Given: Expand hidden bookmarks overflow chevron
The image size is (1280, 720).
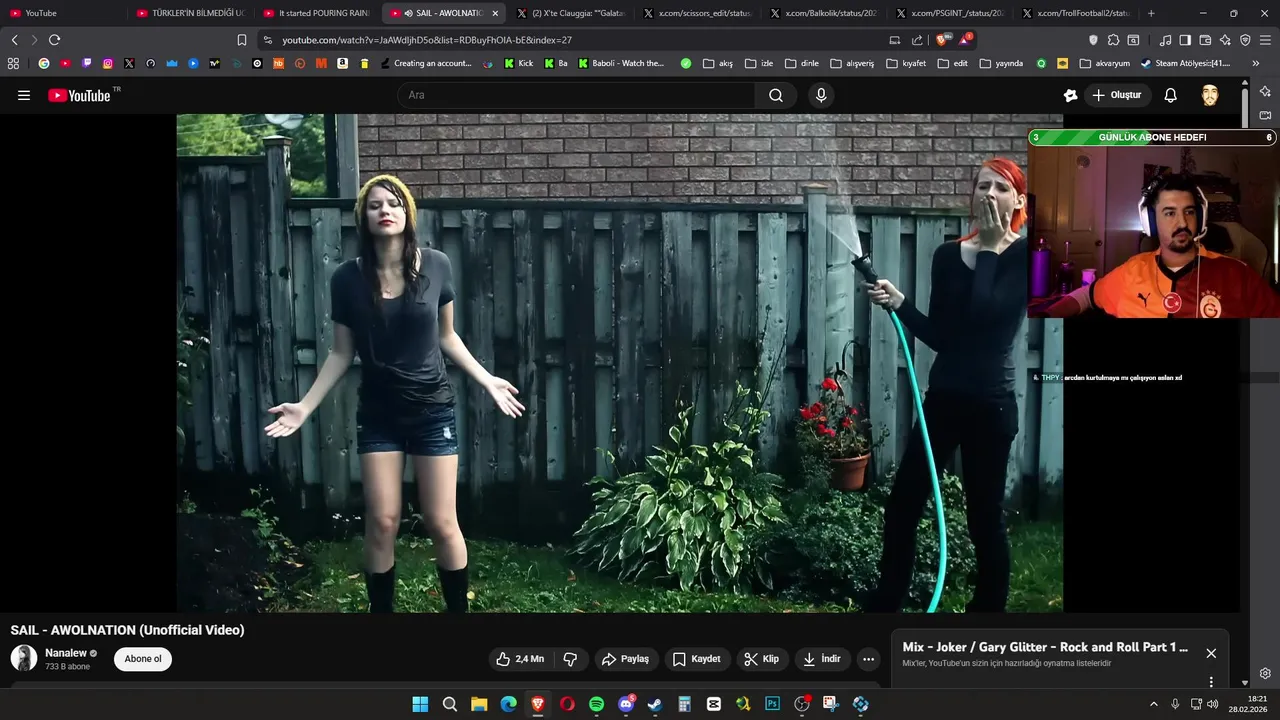Looking at the screenshot, I should pyautogui.click(x=1256, y=63).
